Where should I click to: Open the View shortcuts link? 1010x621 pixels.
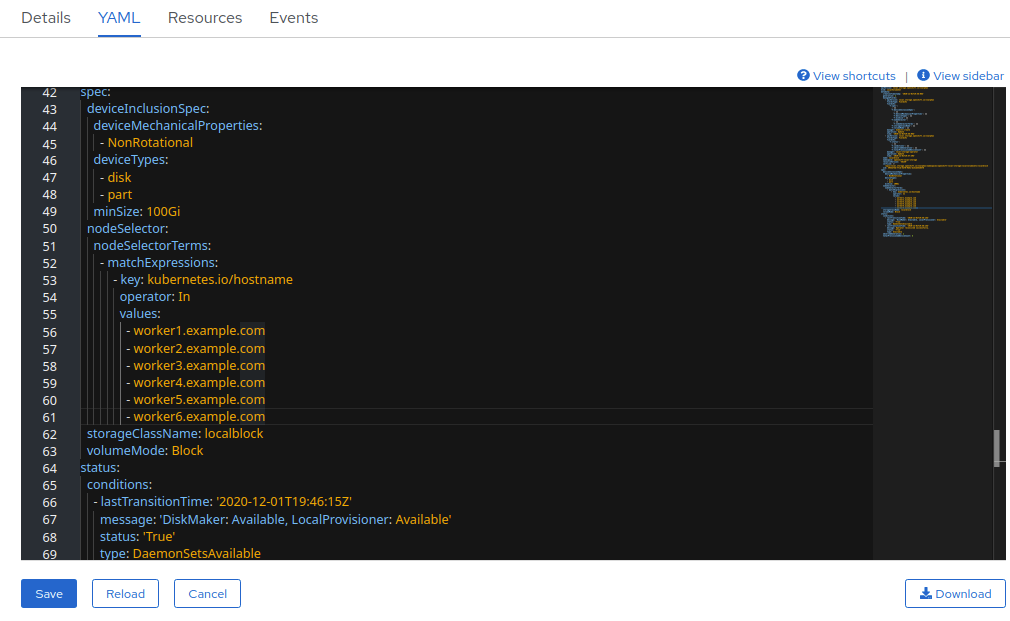click(x=854, y=76)
